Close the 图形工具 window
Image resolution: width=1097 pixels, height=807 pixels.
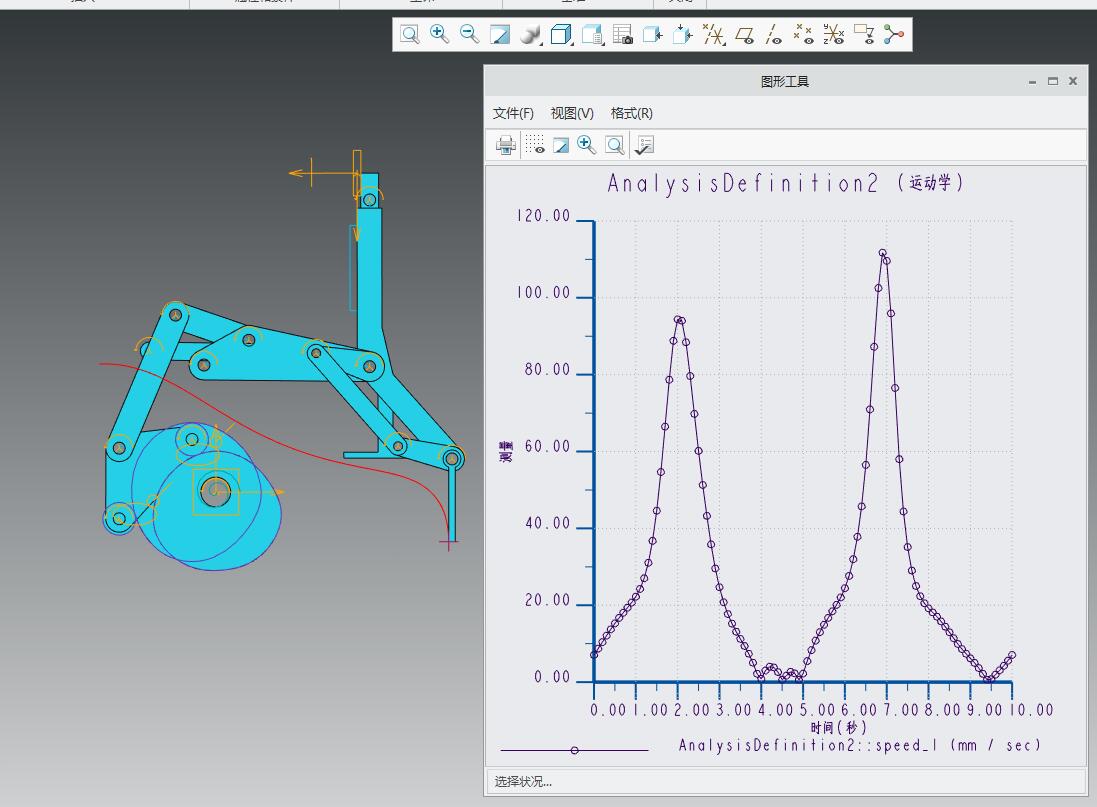pos(1073,81)
